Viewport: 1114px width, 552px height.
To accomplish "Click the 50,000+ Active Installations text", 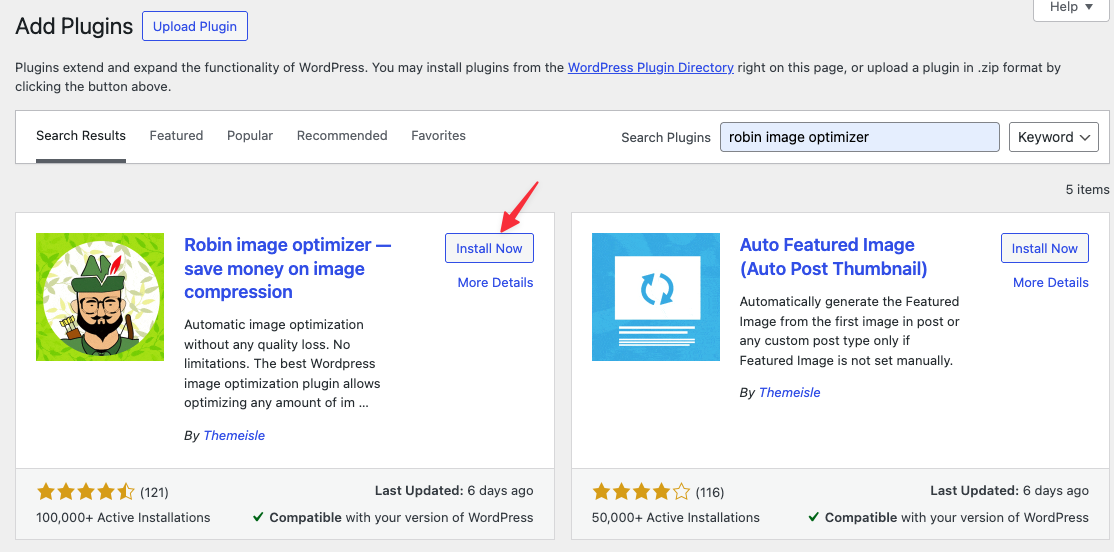I will coord(676,517).
